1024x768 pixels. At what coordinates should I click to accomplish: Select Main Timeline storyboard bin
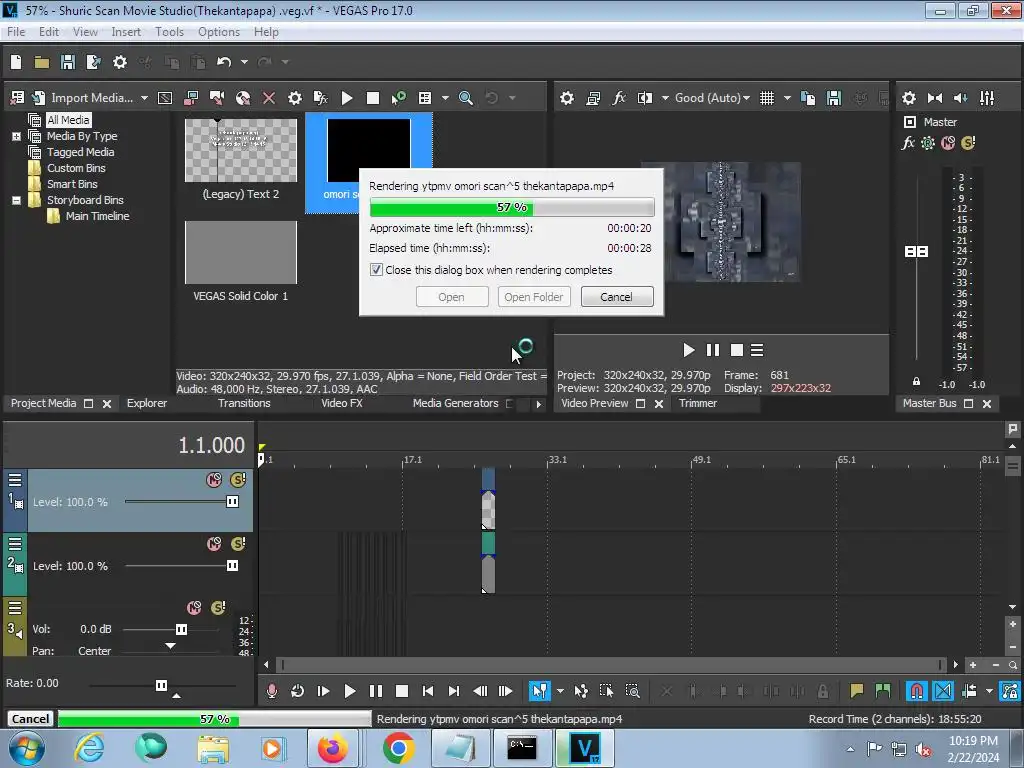97,216
